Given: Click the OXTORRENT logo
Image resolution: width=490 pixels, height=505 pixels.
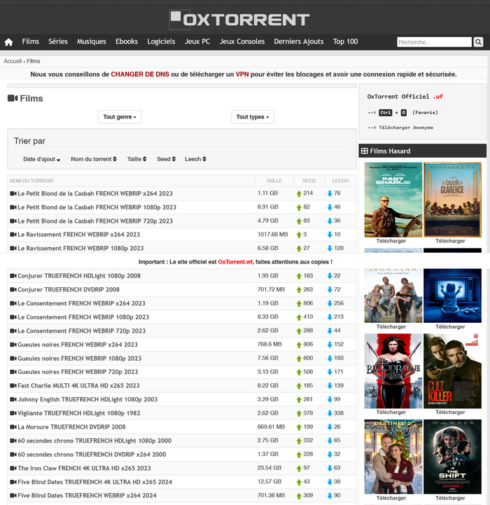Looking at the screenshot, I should 240,19.
